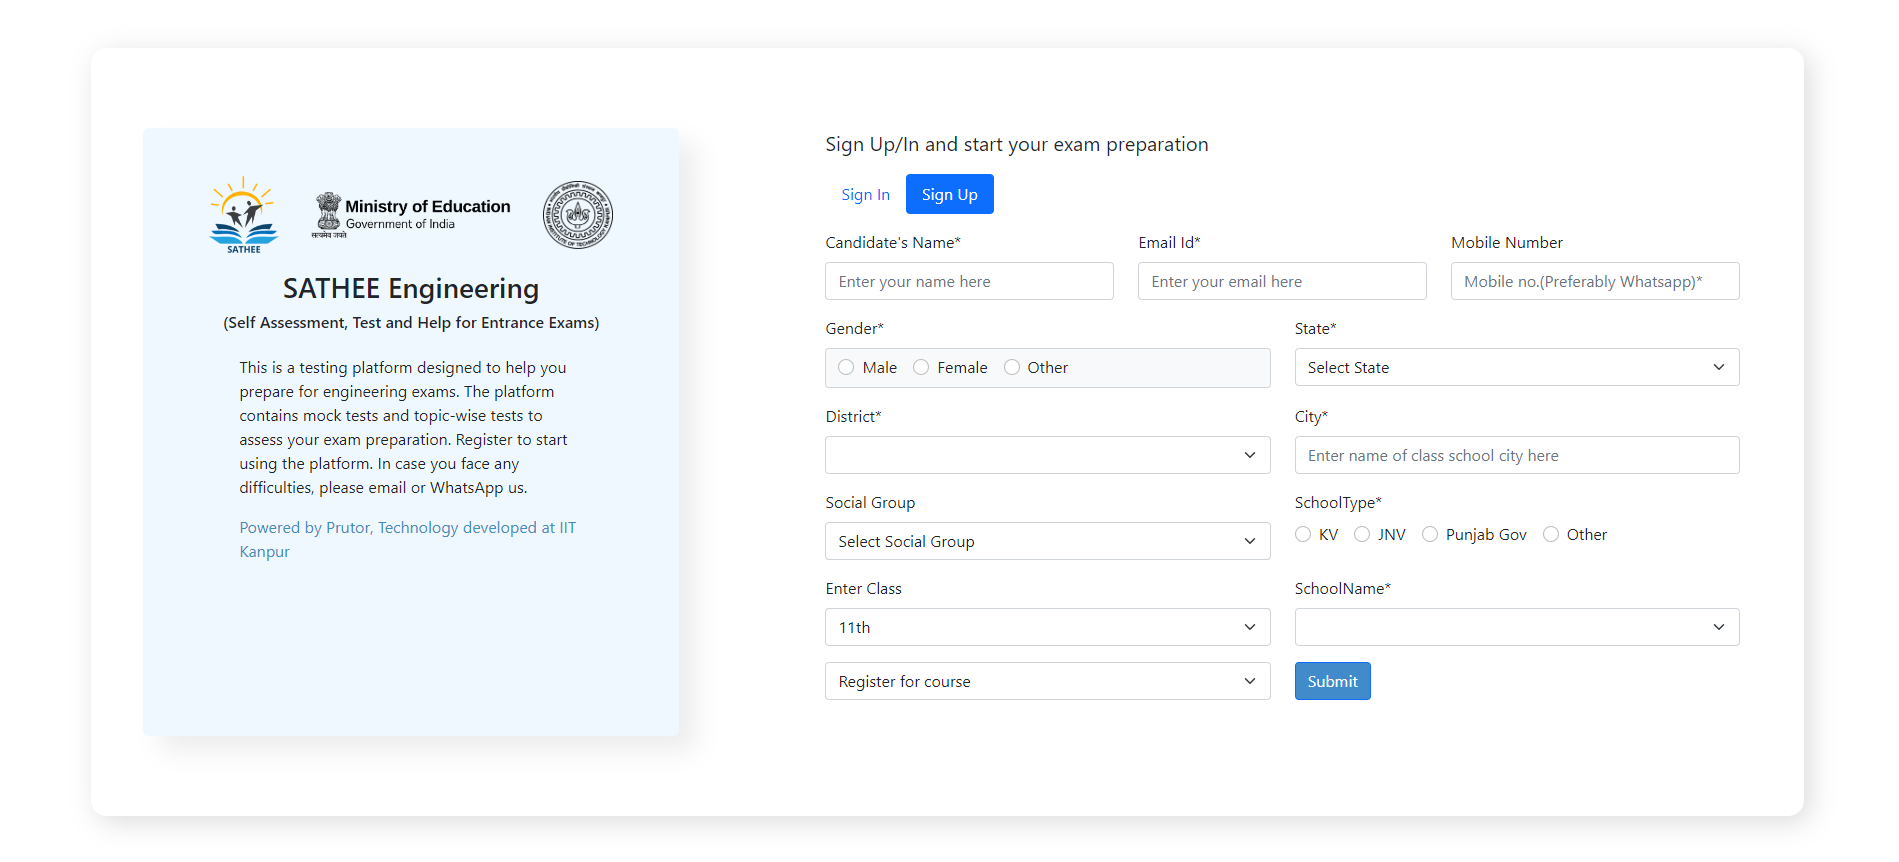The image size is (1899, 862).
Task: Click the Enter Class label
Action: pyautogui.click(x=864, y=588)
